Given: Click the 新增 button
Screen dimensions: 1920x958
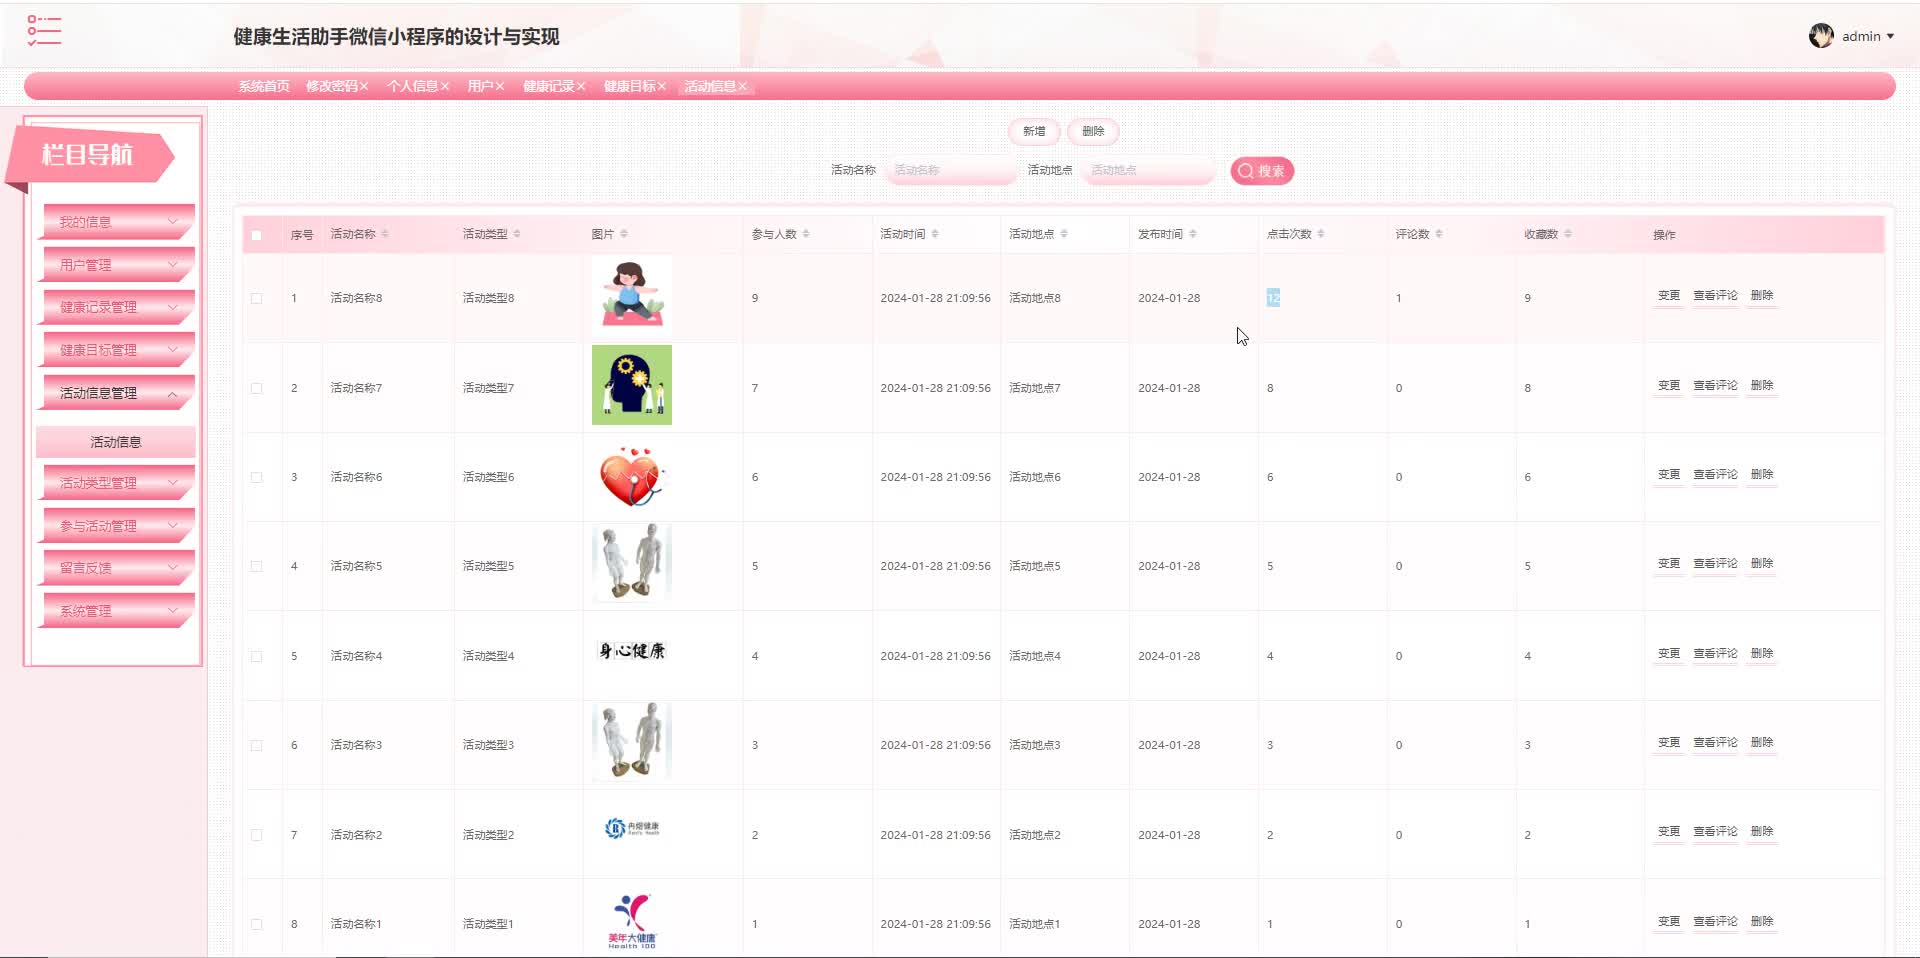Looking at the screenshot, I should [x=1034, y=131].
